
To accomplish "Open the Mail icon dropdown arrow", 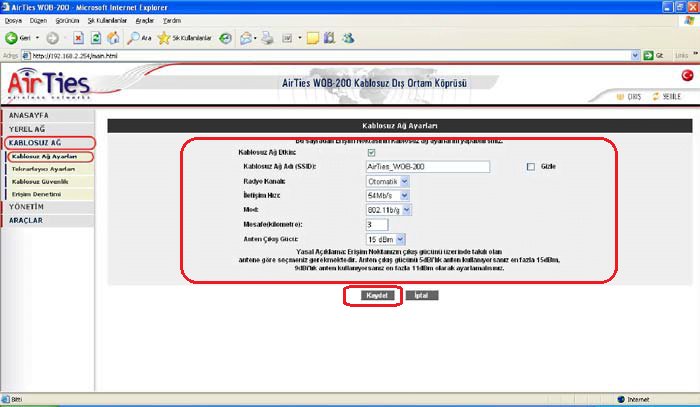I will pos(255,38).
